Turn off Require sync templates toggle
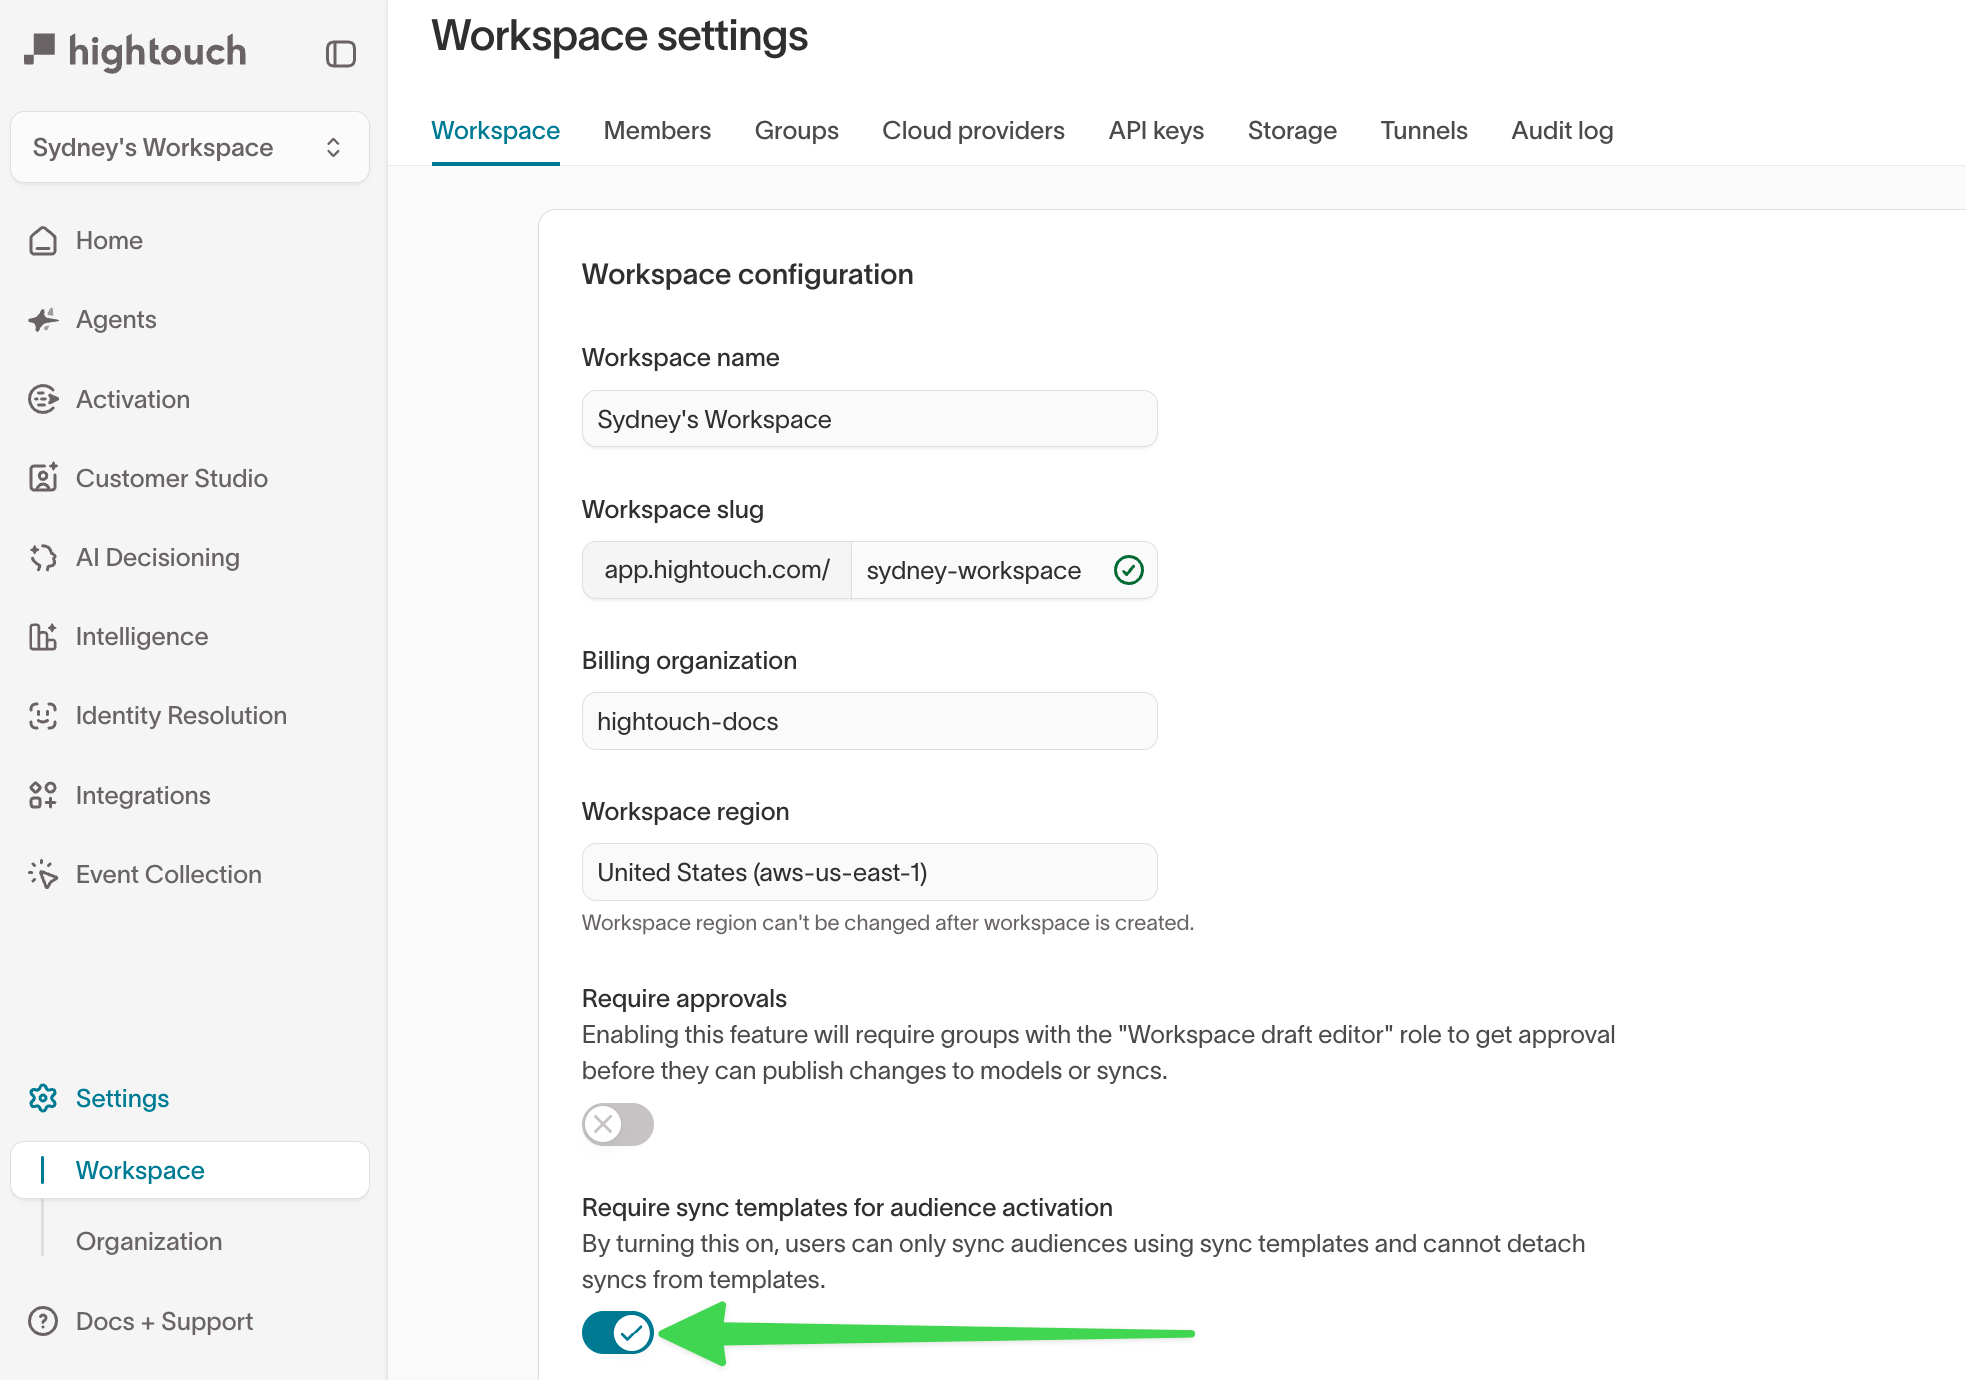Screen dimensions: 1966x1380 tap(618, 1332)
